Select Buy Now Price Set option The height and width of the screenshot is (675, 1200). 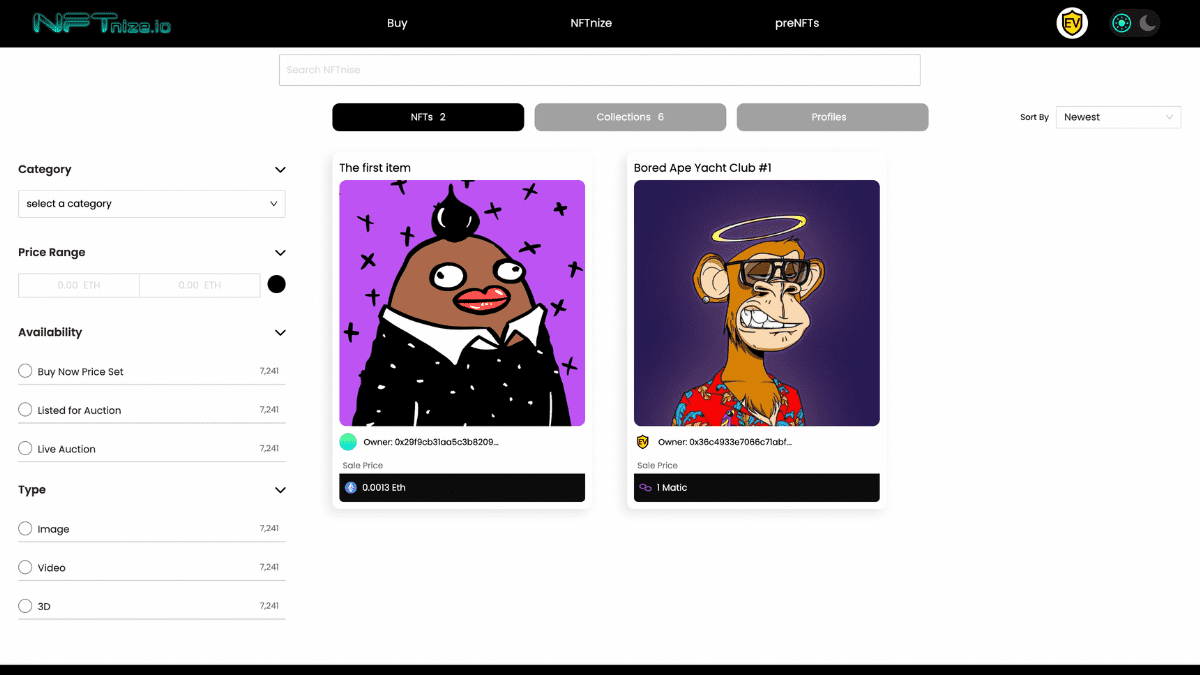[x=152, y=371]
